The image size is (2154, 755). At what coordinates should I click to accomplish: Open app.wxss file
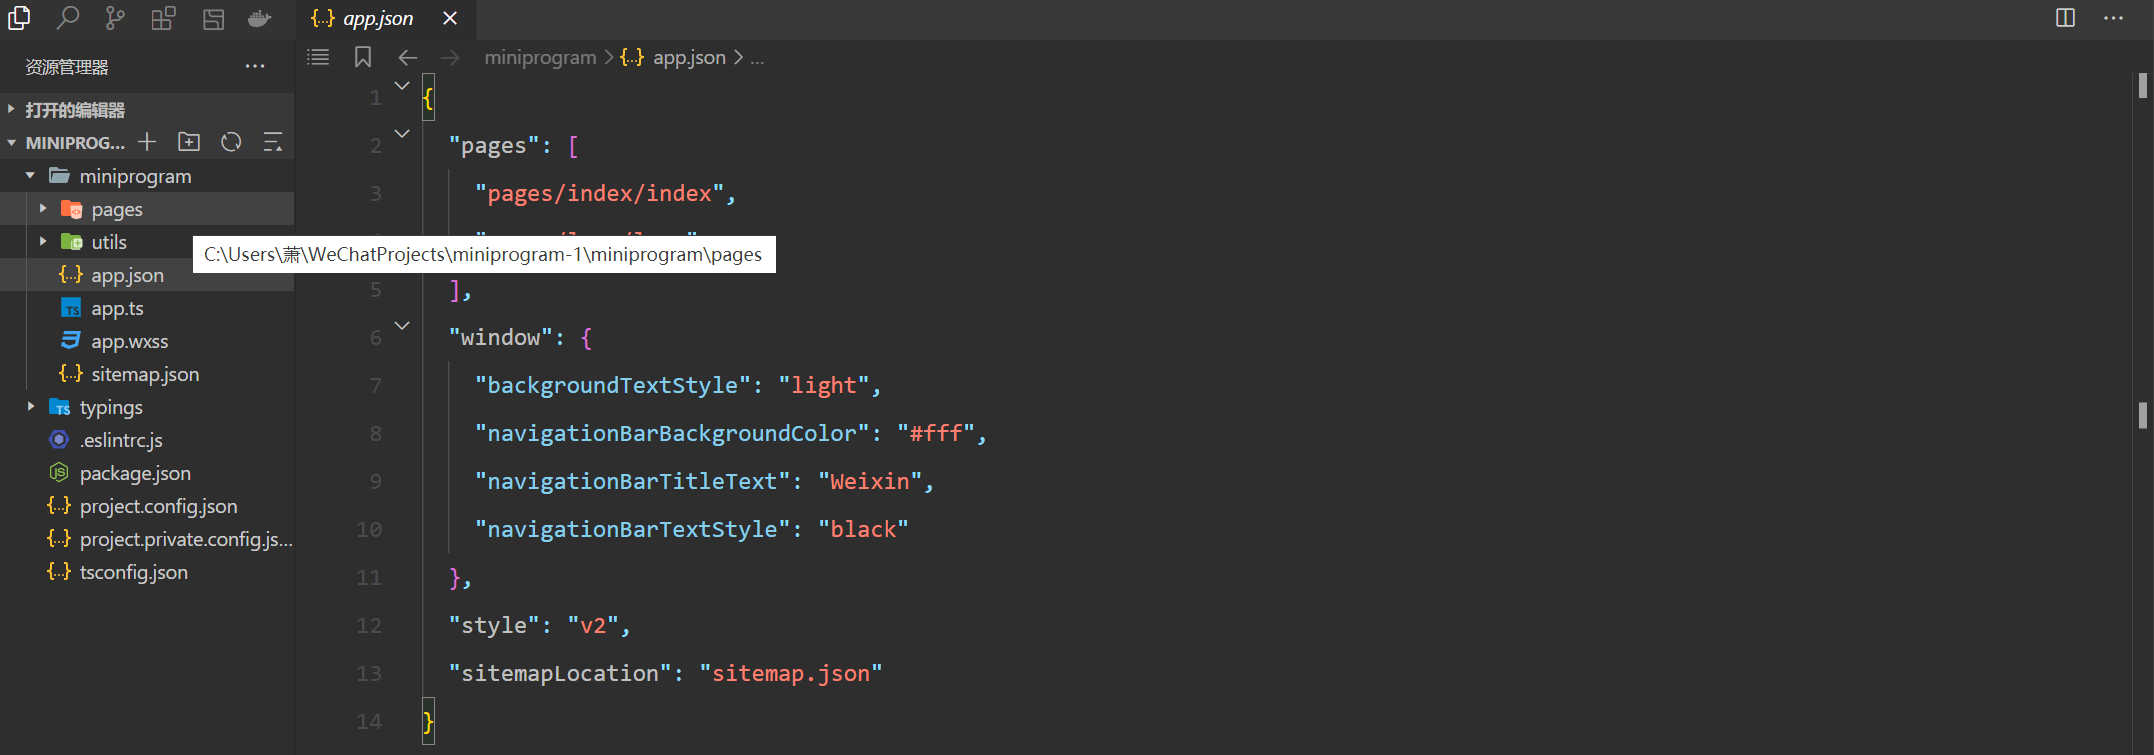[x=130, y=341]
